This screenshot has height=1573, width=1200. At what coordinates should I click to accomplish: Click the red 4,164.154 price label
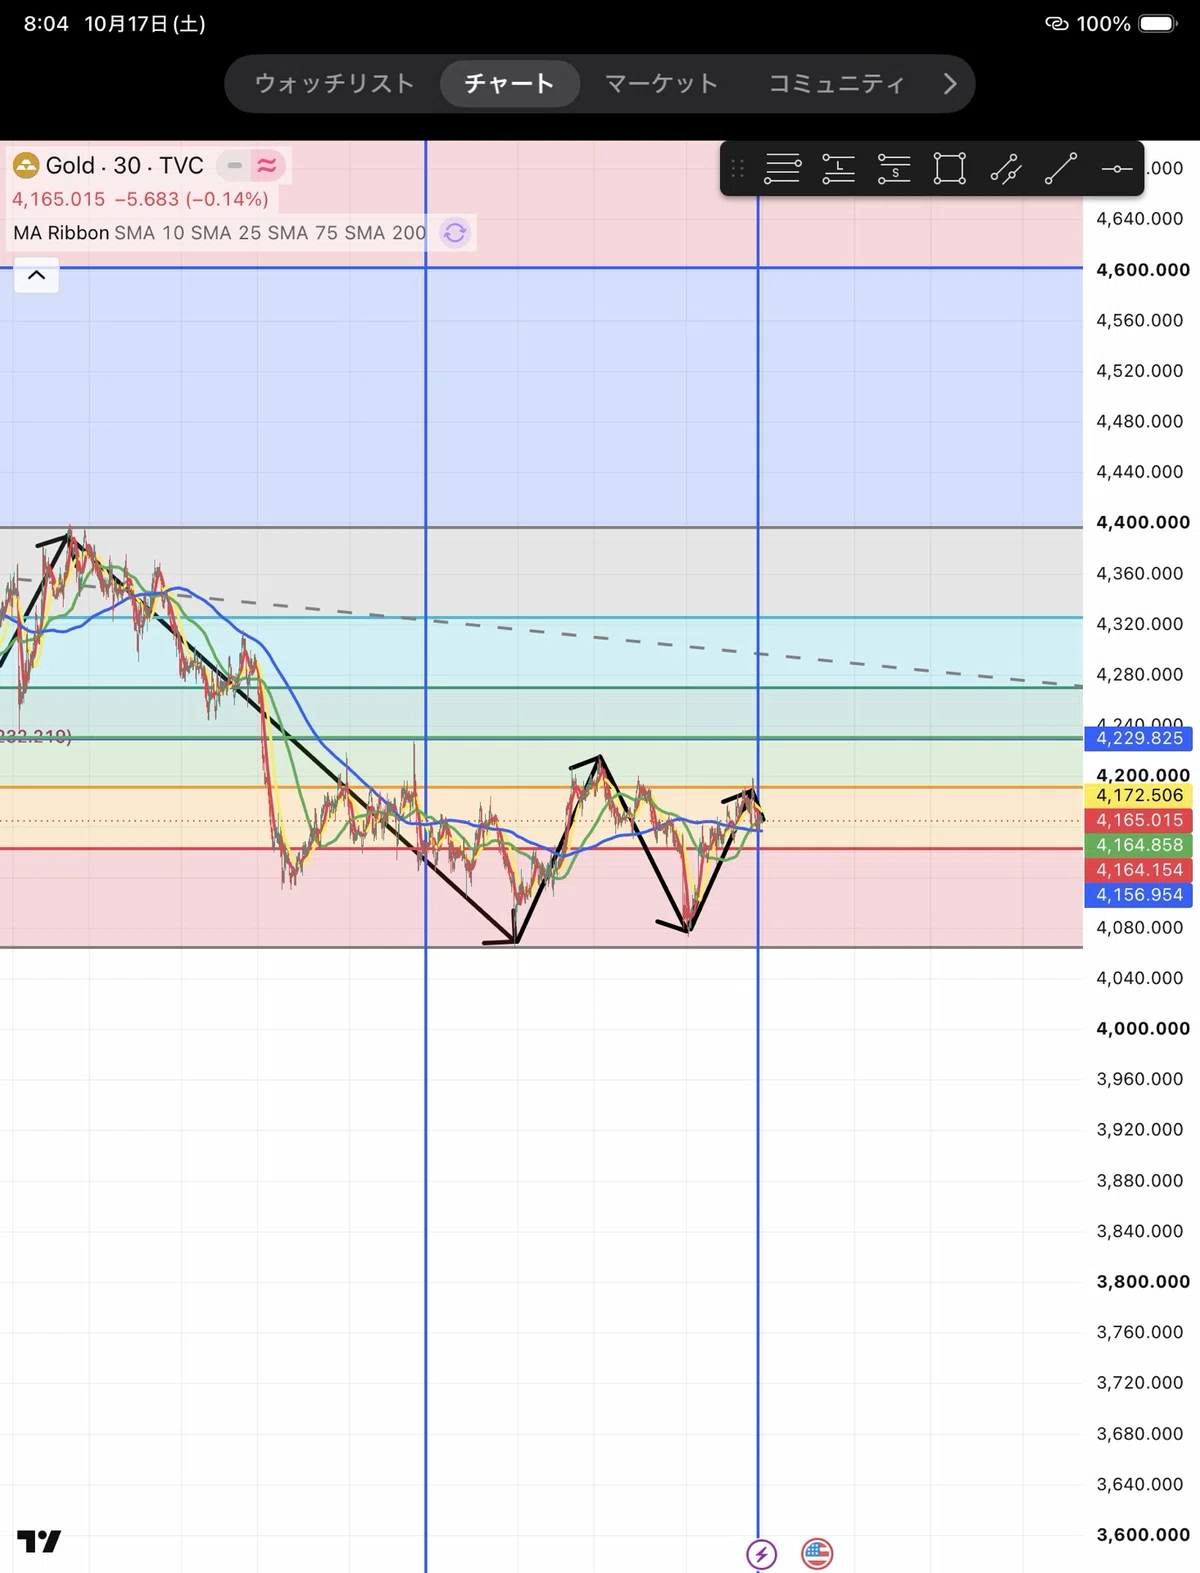tap(1139, 870)
